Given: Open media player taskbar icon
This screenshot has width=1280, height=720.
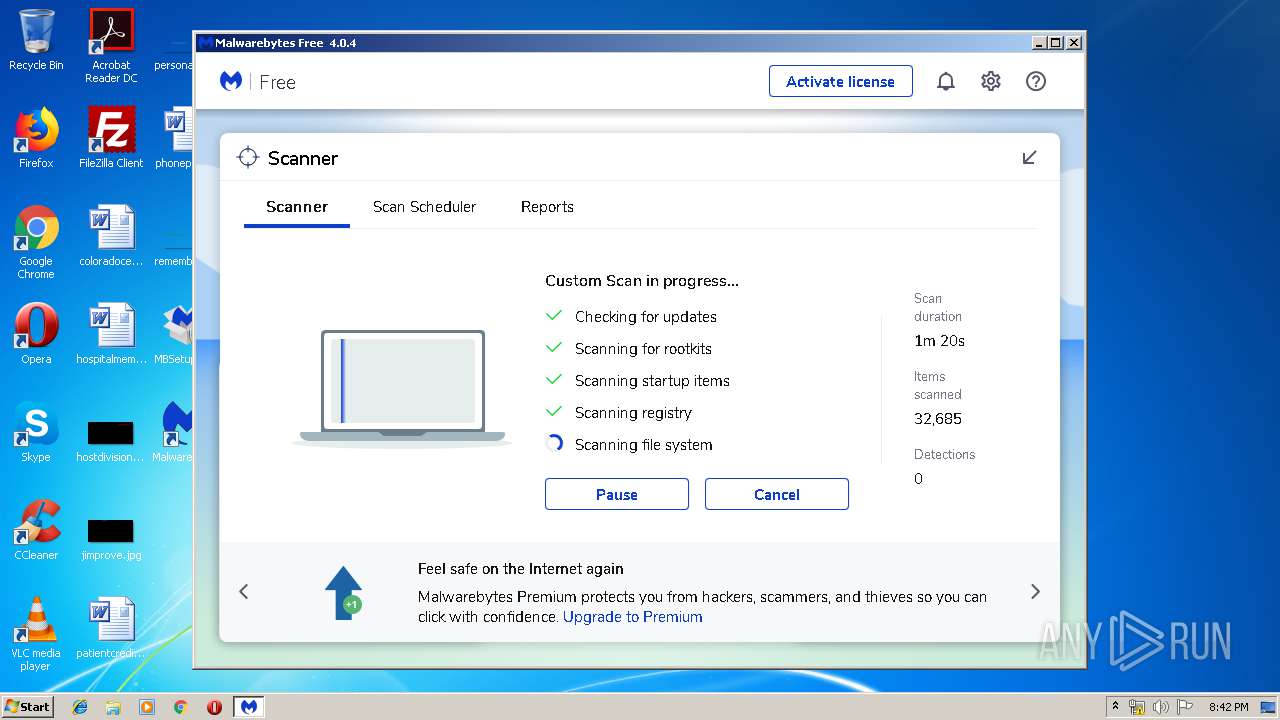Looking at the screenshot, I should coord(147,707).
